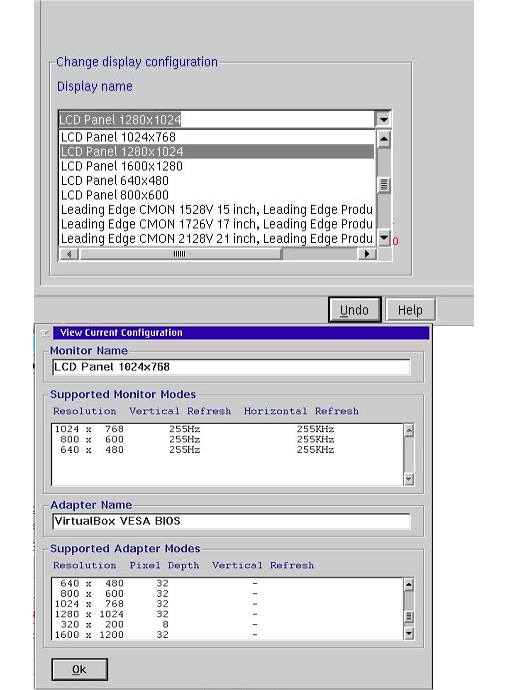Click adapter modes scroll down arrow

pos(409,634)
